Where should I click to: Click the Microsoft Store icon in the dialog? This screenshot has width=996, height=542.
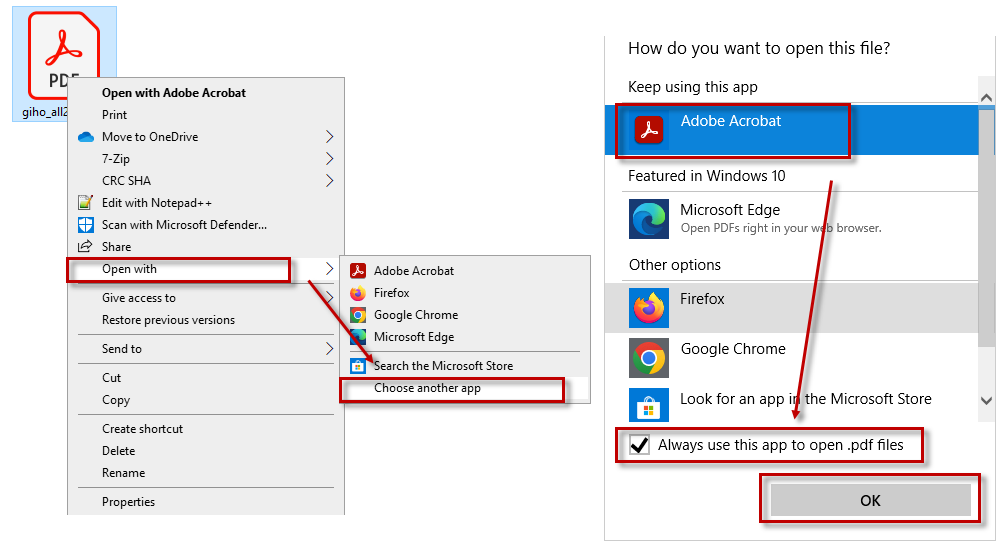[649, 405]
